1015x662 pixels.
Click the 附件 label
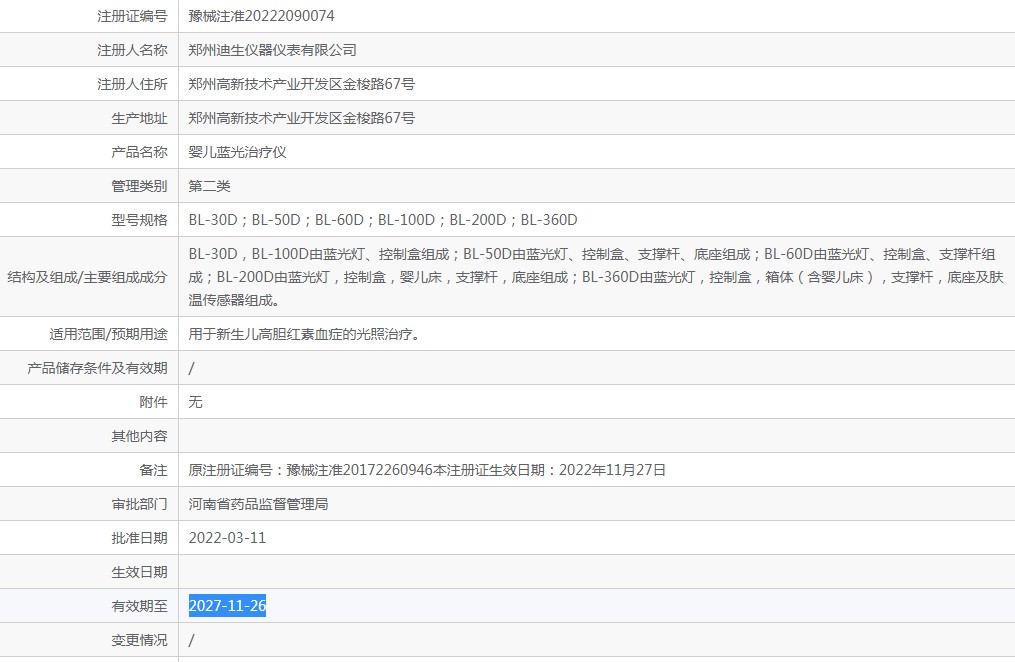tap(153, 402)
